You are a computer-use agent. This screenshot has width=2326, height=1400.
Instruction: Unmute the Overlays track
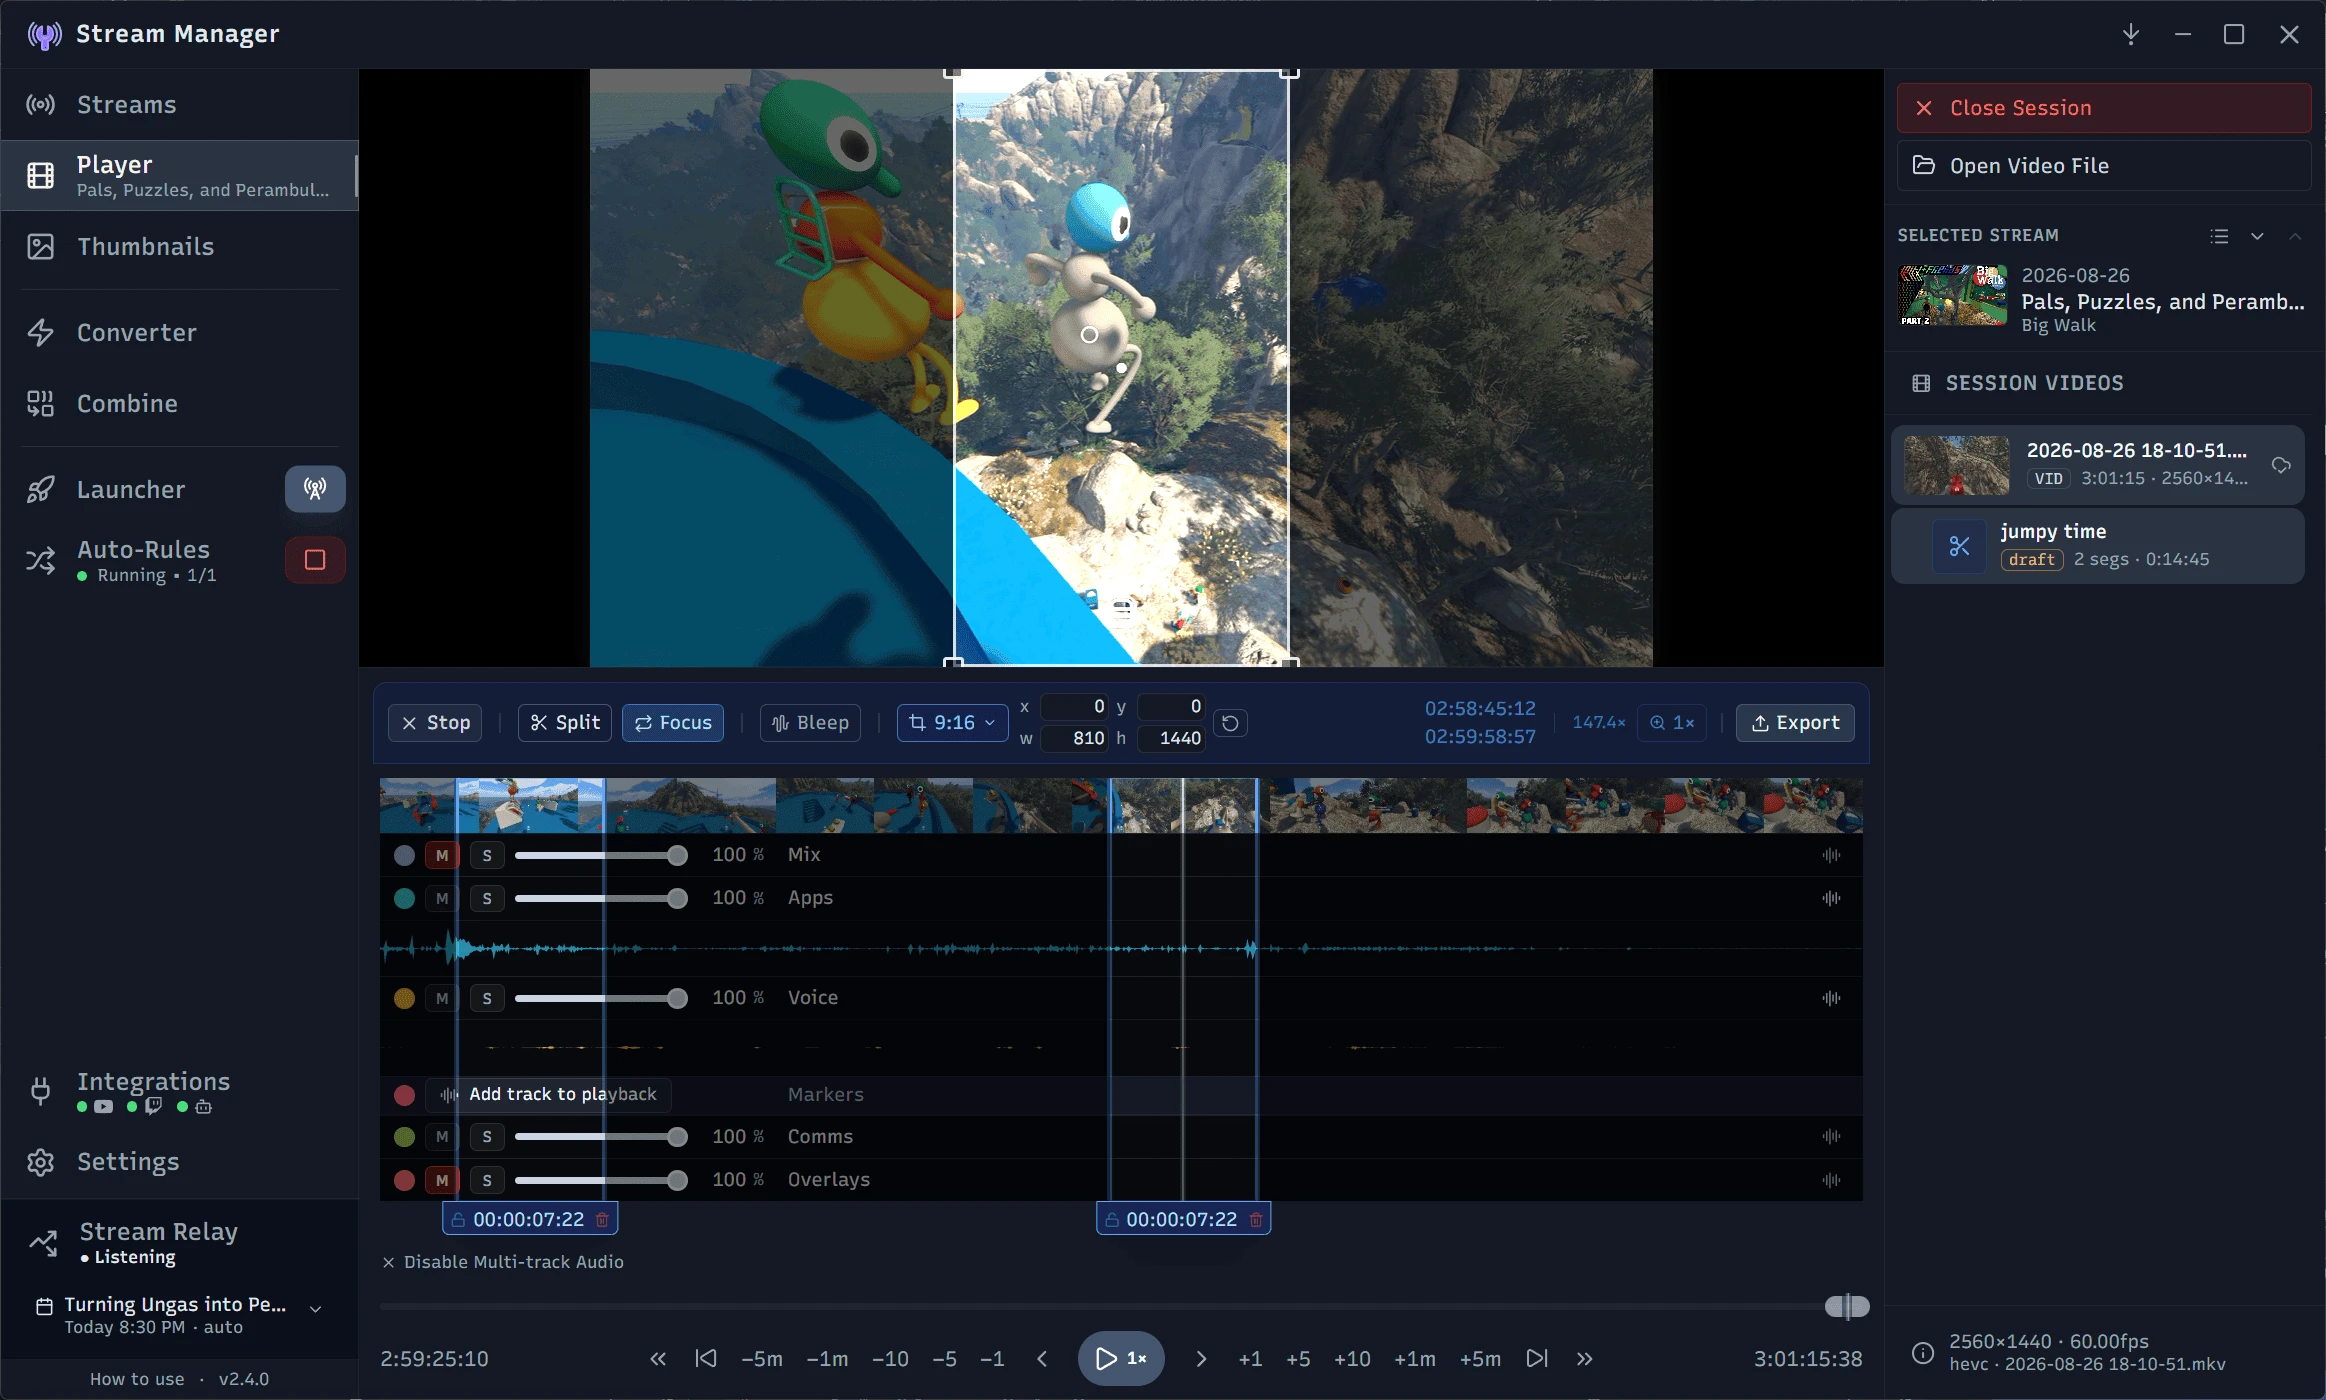pyautogui.click(x=442, y=1180)
